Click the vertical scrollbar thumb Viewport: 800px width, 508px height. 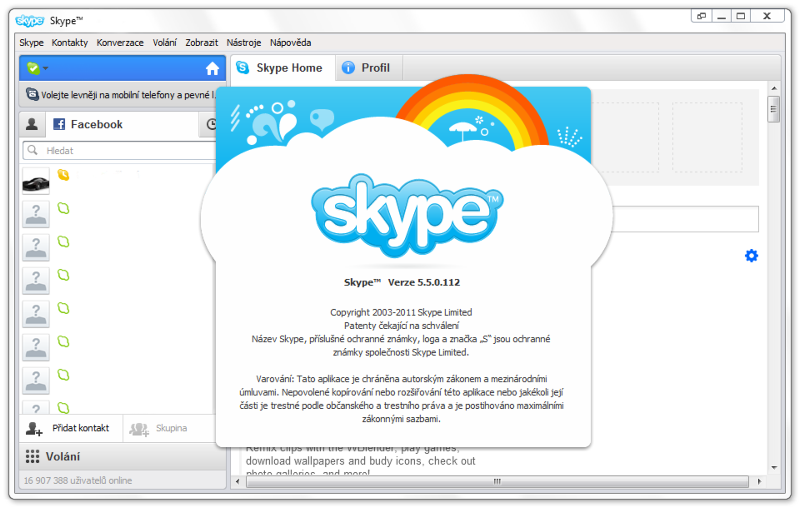tap(773, 109)
